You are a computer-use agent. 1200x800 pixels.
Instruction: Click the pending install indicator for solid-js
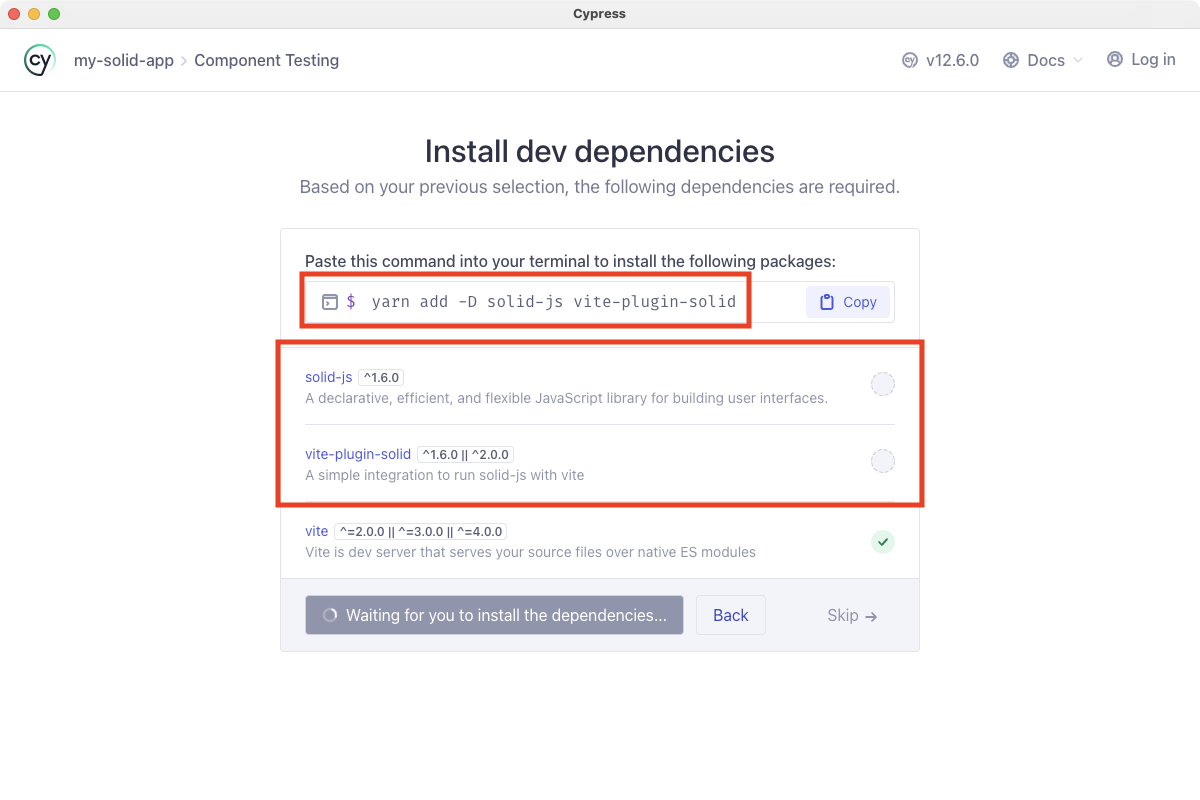882,384
